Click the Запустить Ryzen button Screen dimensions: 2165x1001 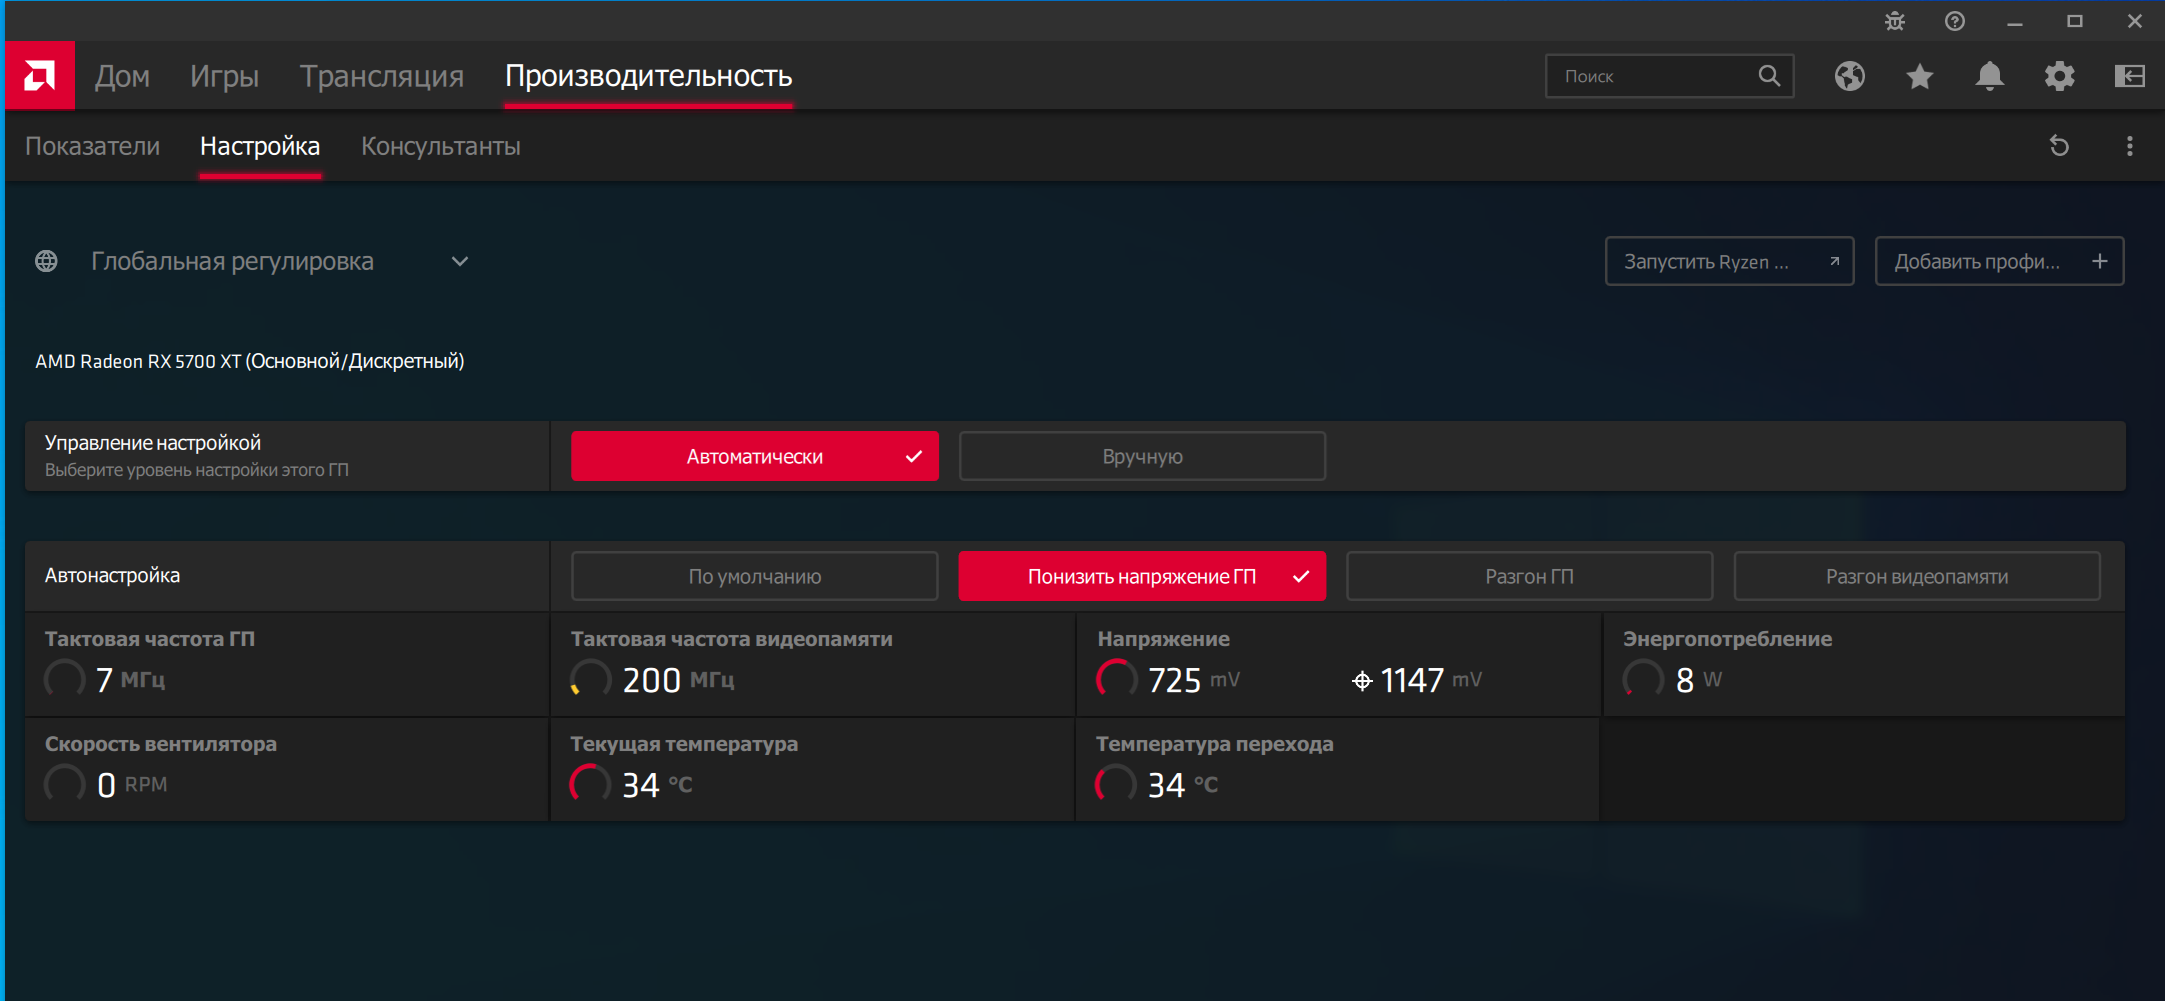1730,261
